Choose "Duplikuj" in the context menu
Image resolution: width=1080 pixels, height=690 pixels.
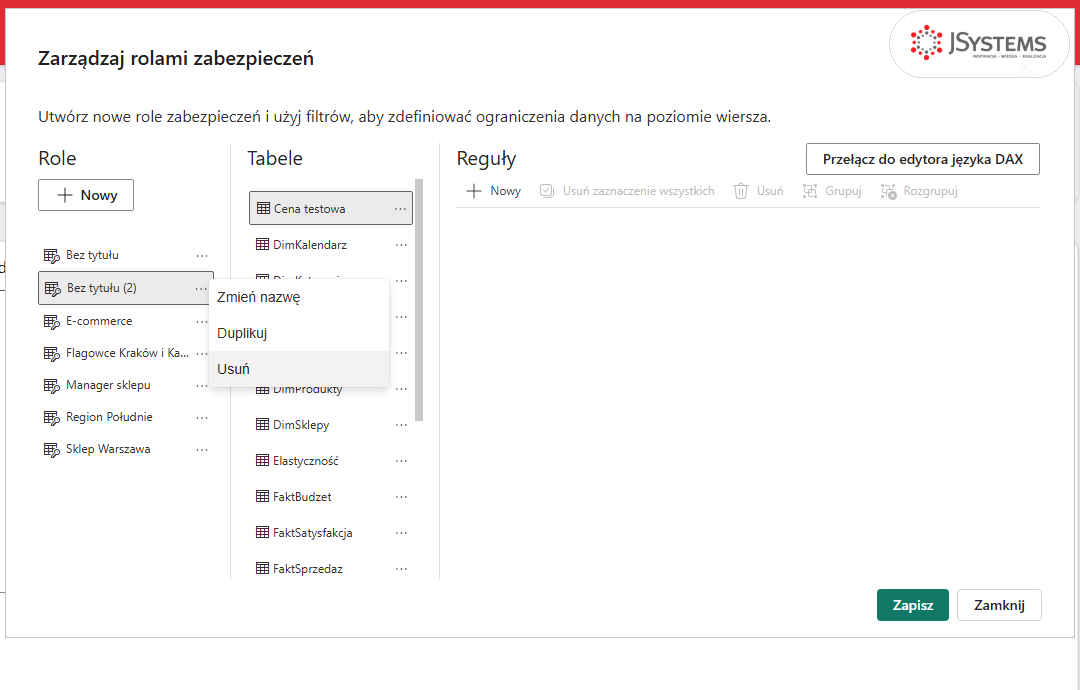coord(299,333)
